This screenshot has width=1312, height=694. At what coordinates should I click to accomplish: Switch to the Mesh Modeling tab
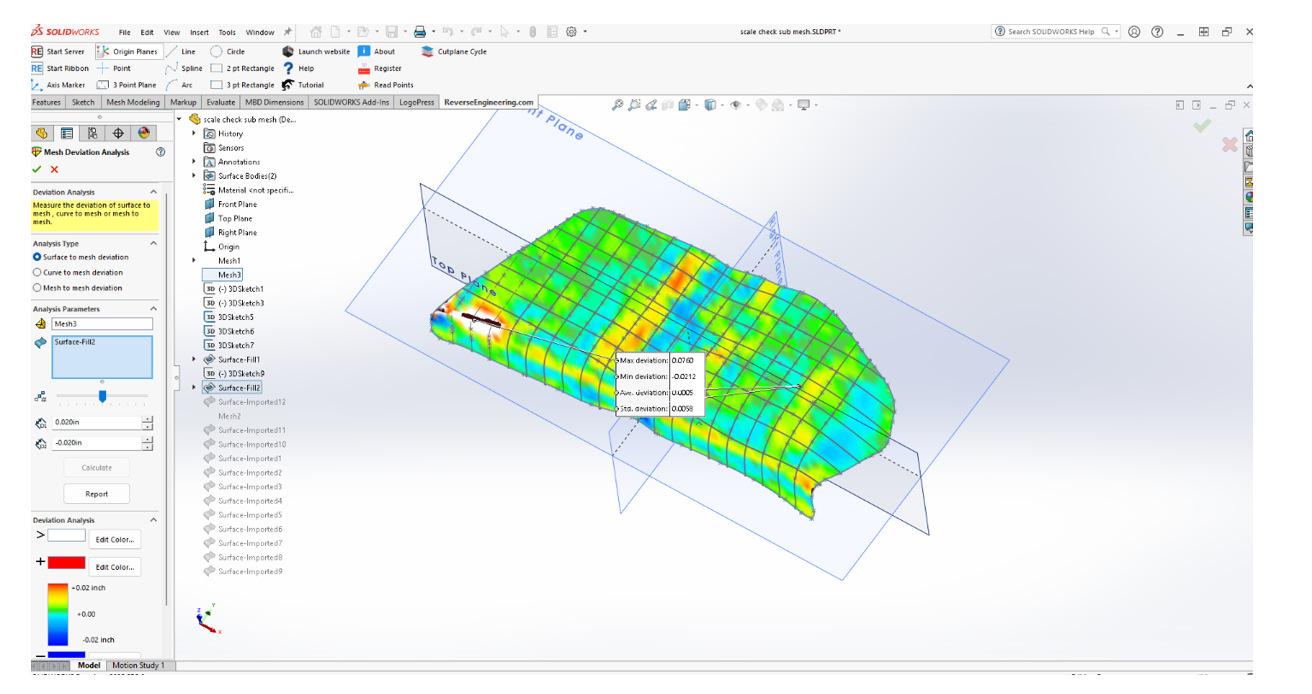click(133, 102)
